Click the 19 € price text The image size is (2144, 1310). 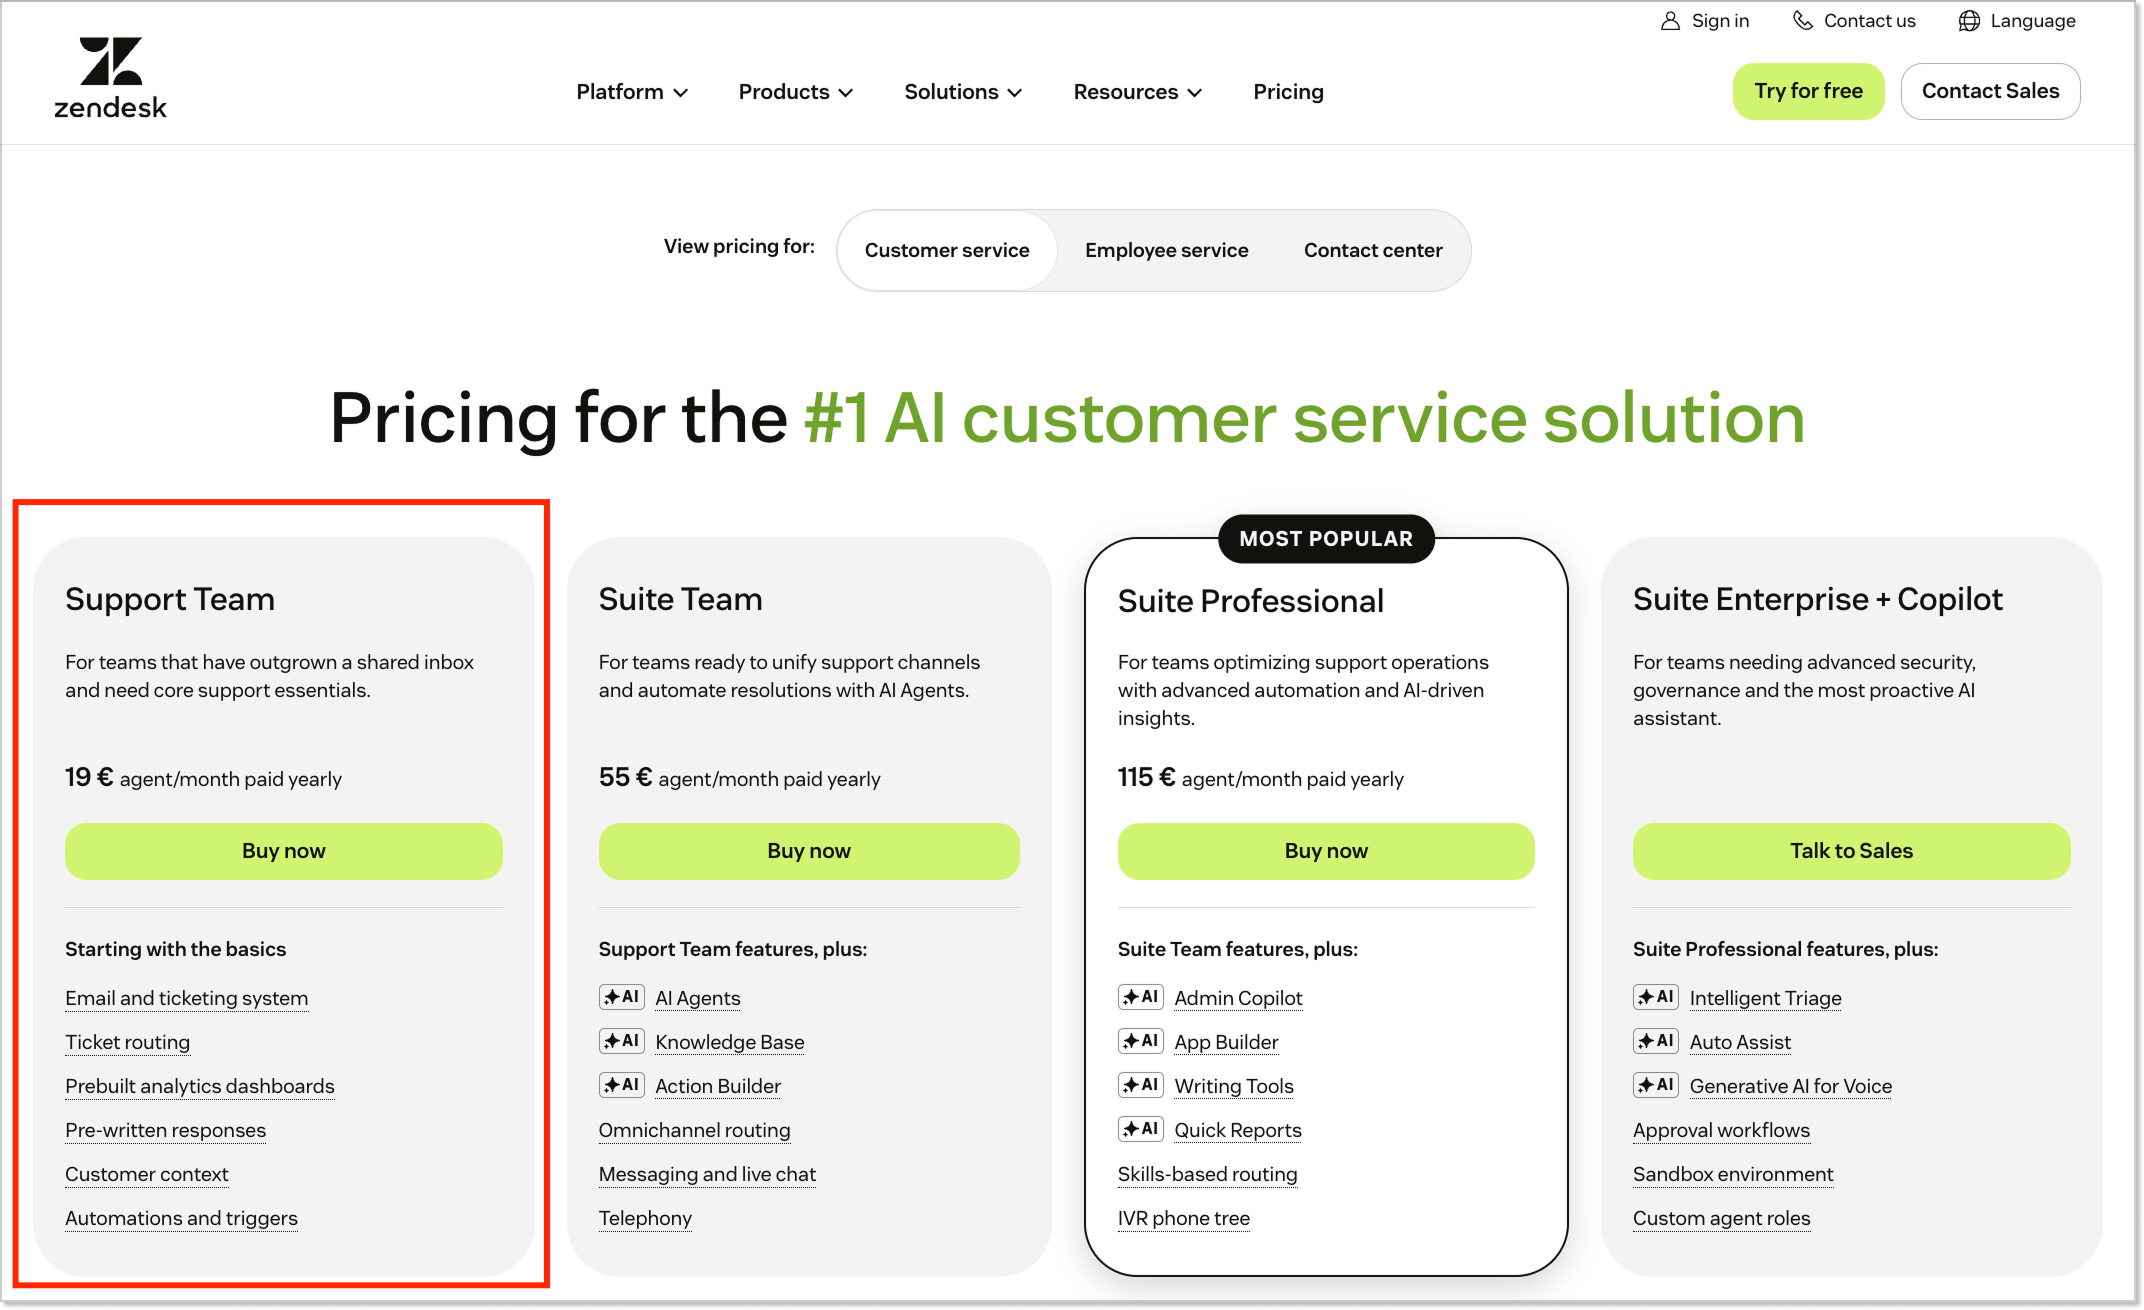click(x=89, y=777)
